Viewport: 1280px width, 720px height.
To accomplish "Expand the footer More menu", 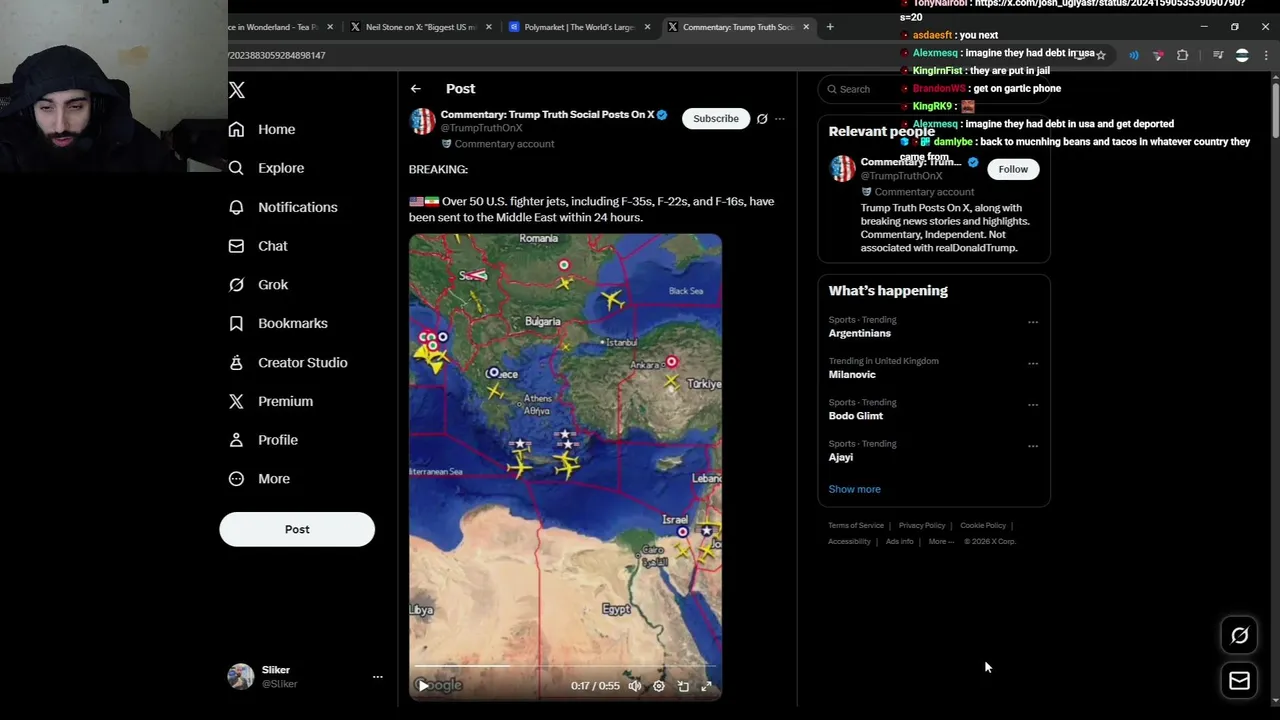I will (x=941, y=541).
